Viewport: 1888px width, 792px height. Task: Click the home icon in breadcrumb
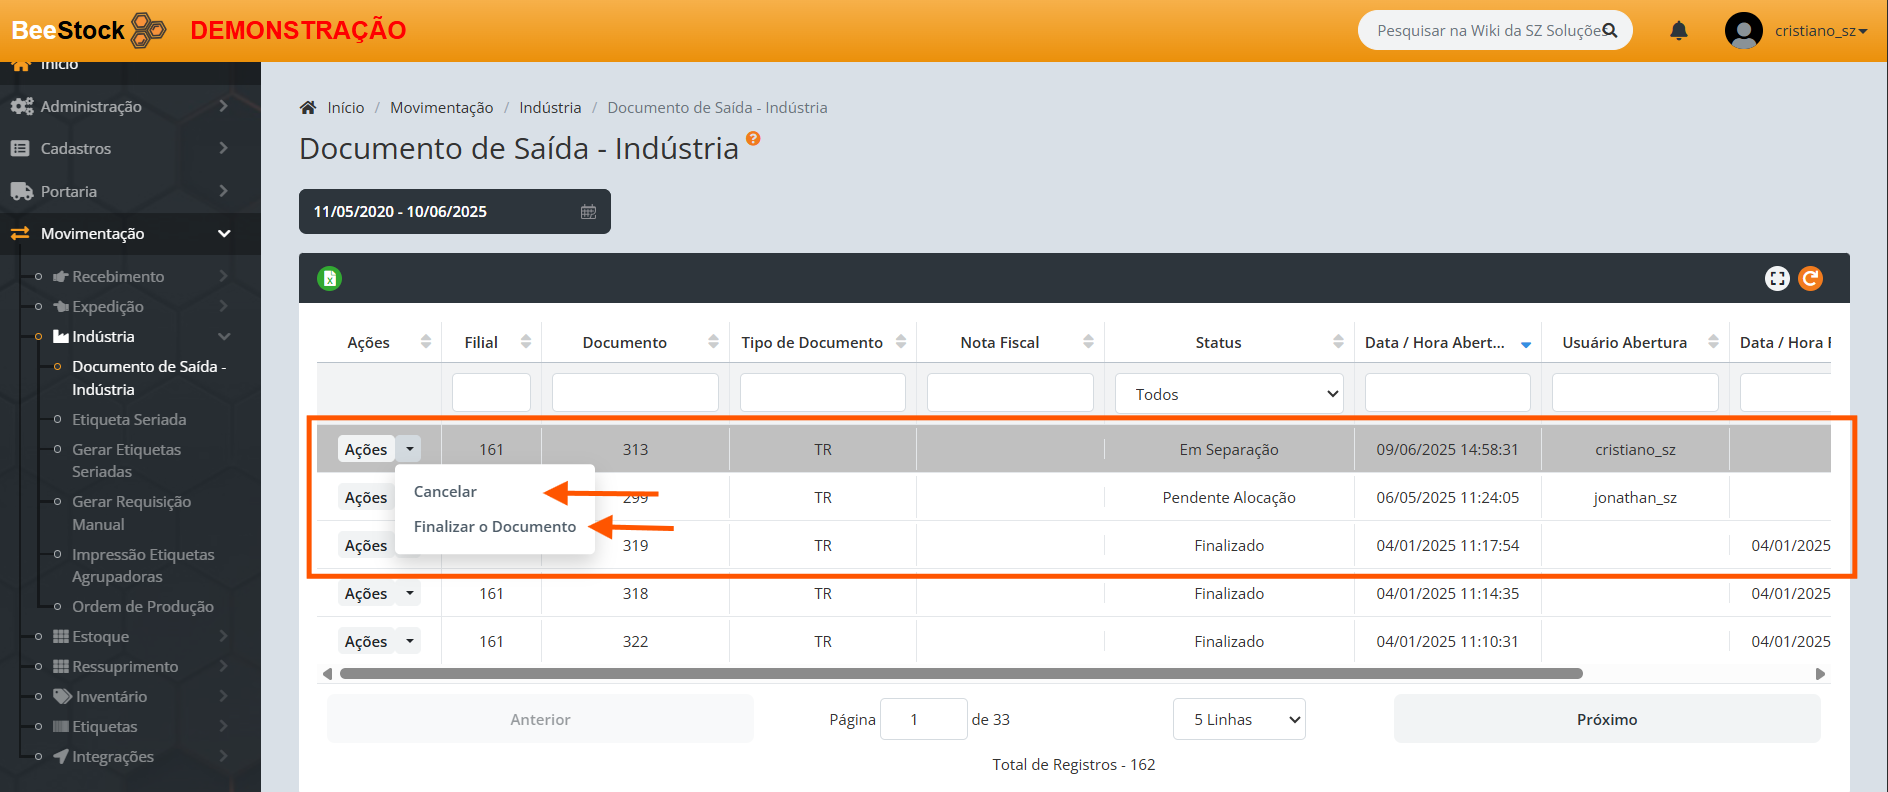click(x=308, y=108)
